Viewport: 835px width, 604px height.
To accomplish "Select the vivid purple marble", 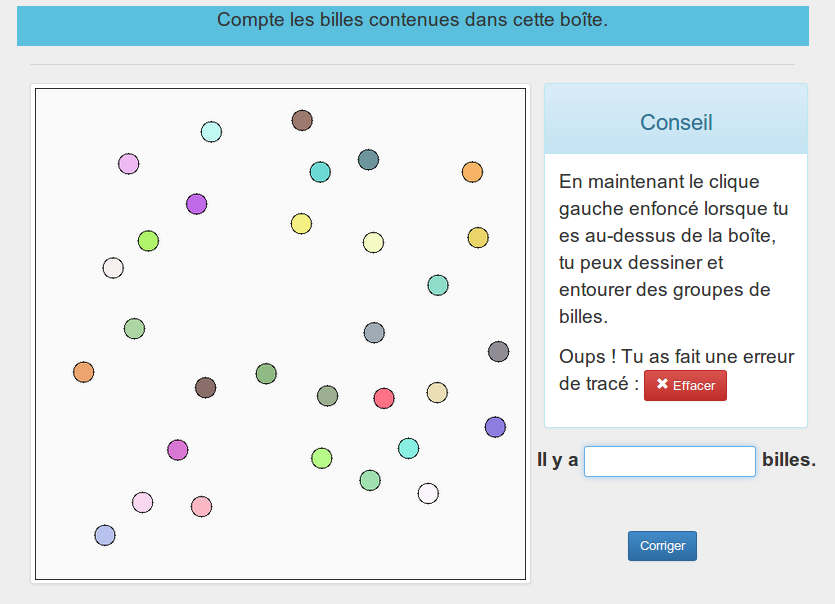I will click(x=196, y=204).
